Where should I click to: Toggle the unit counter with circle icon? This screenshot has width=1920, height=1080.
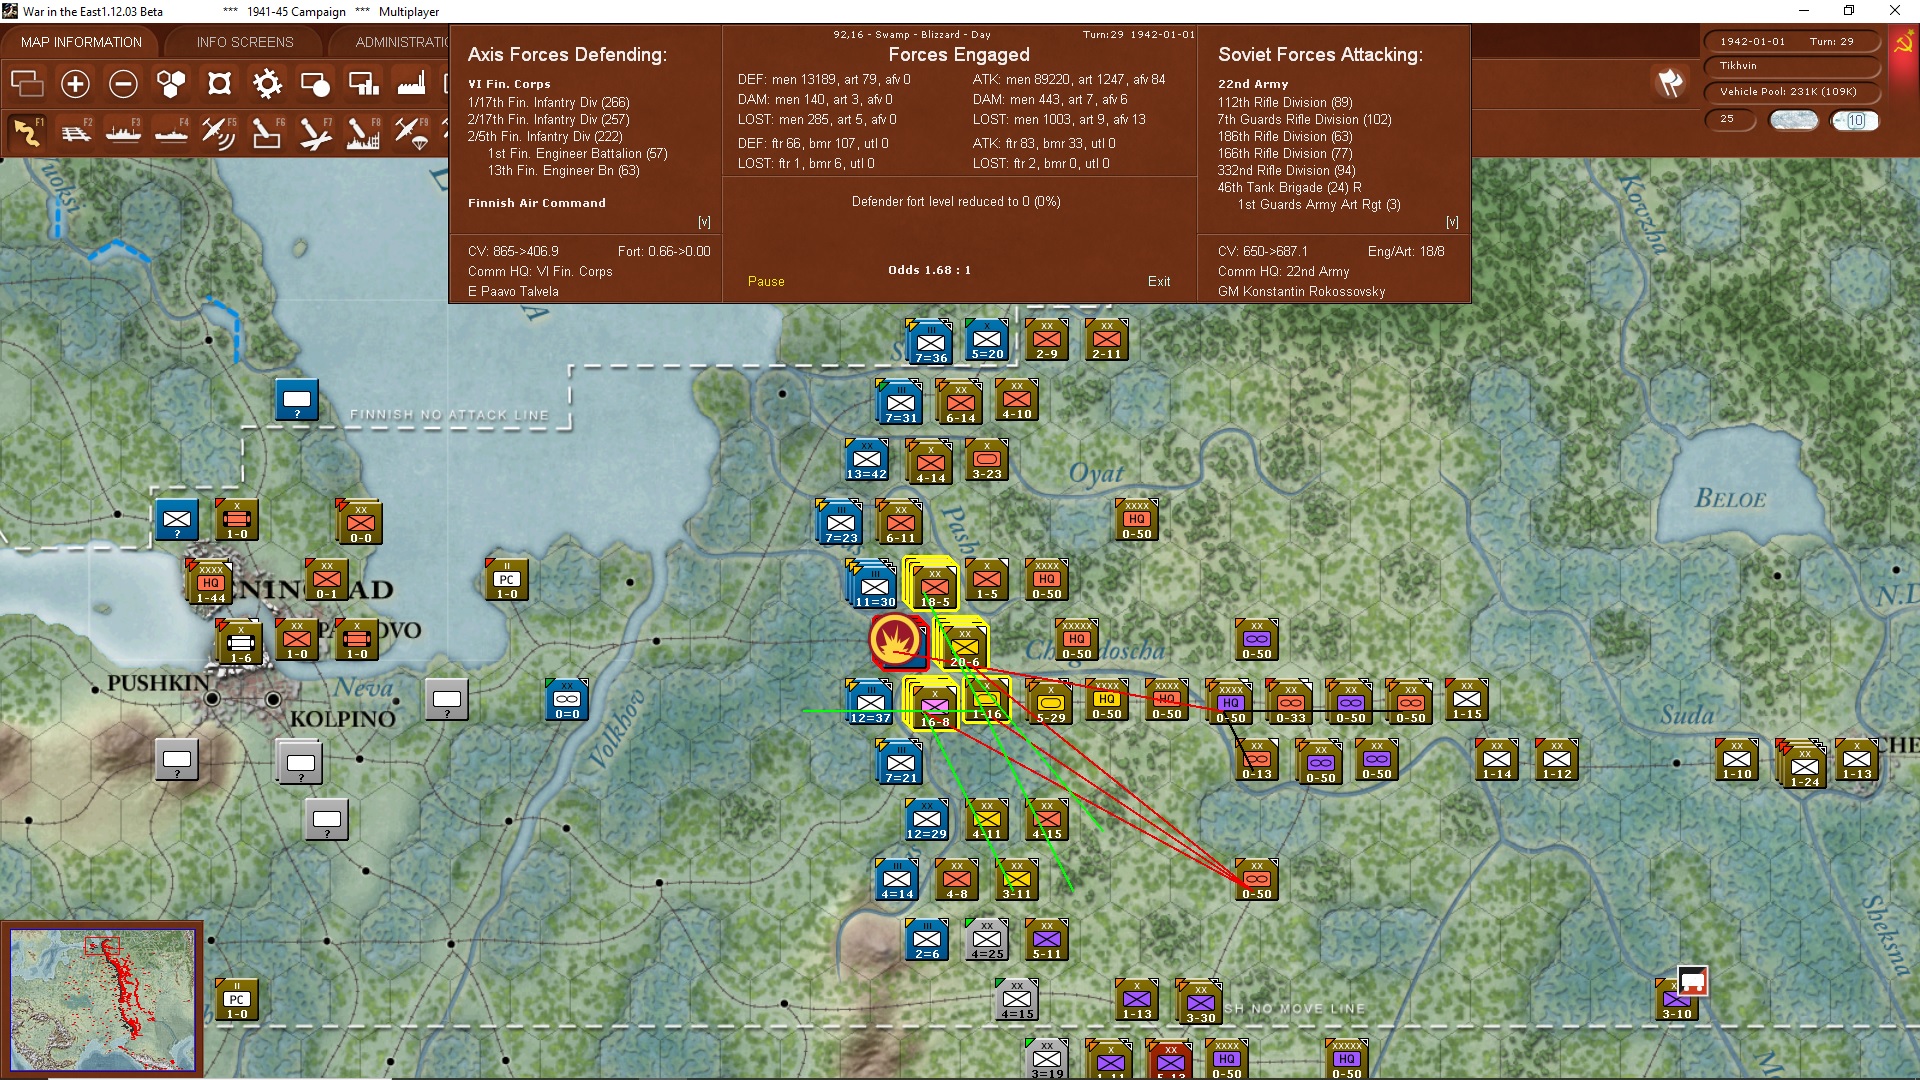[315, 84]
